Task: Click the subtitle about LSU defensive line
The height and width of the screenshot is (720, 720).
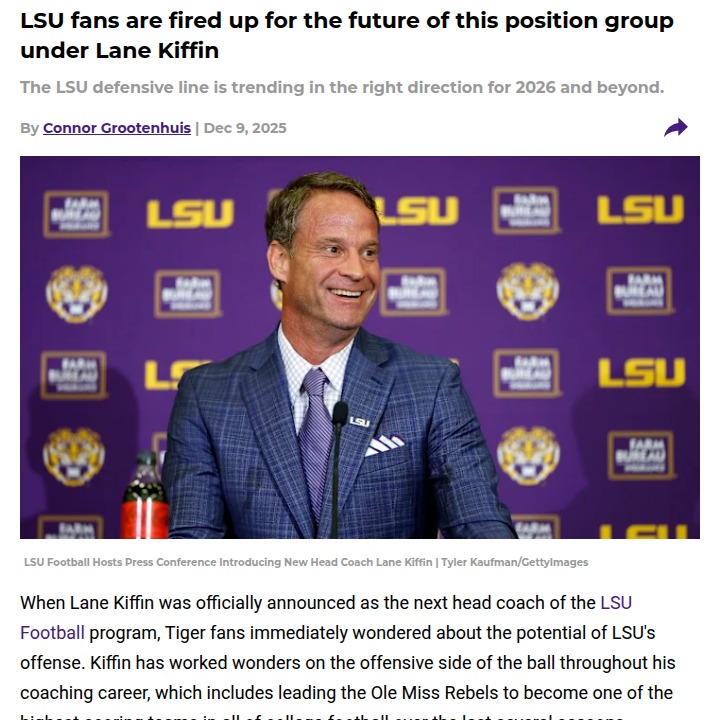Action: [342, 88]
